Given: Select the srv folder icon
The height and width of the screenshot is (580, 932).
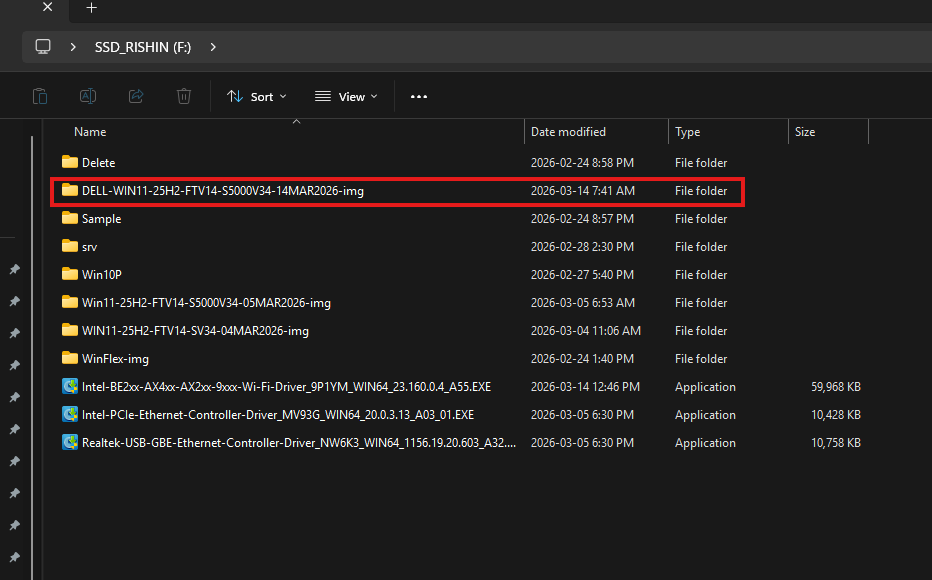Looking at the screenshot, I should [70, 245].
